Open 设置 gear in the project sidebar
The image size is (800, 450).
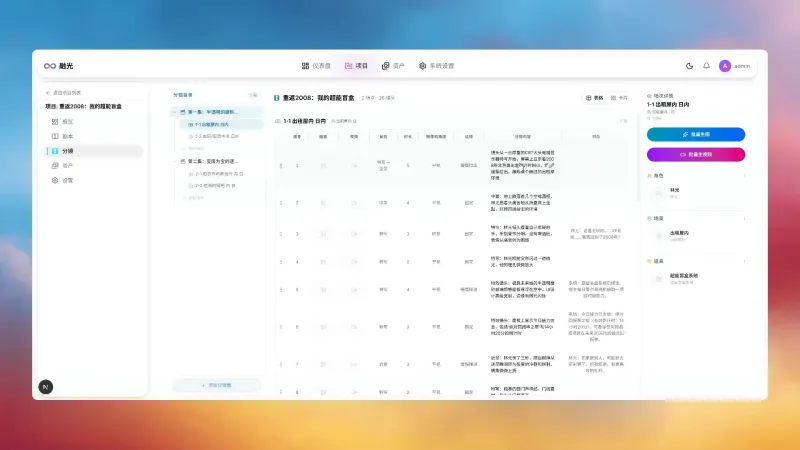(x=67, y=180)
